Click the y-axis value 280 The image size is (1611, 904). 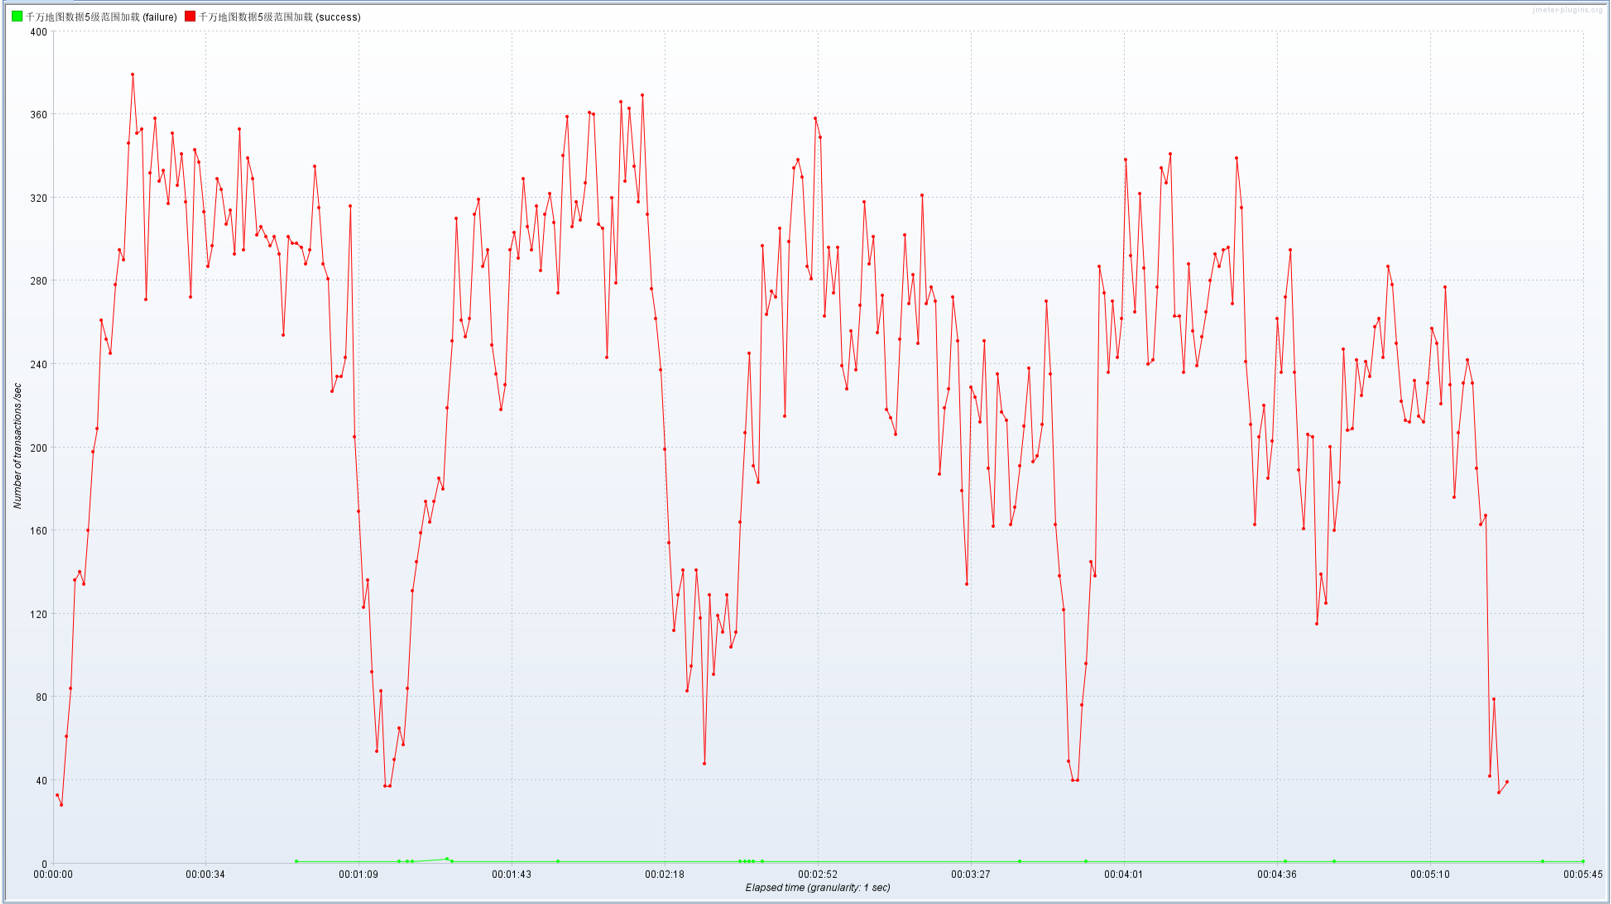(39, 281)
